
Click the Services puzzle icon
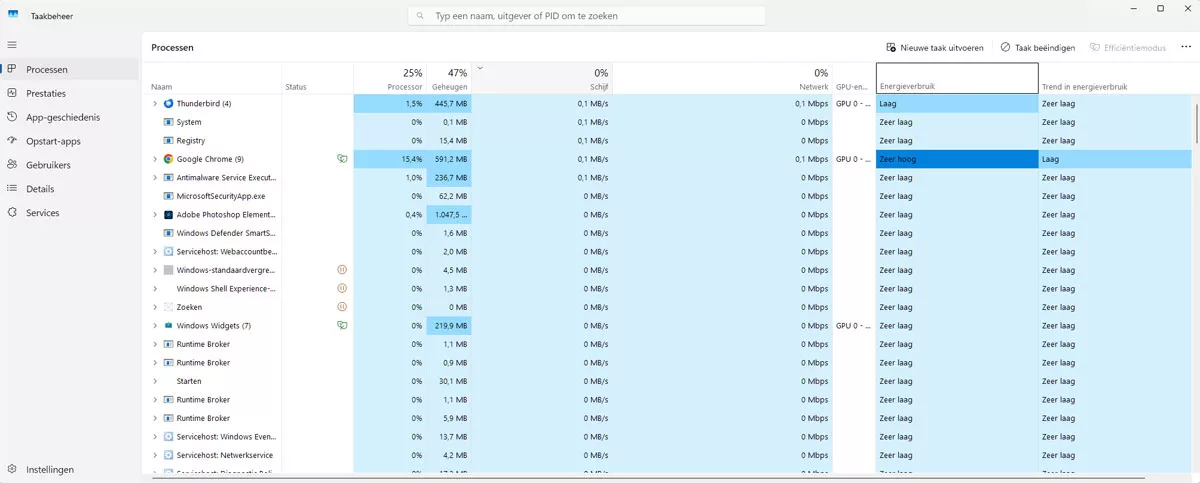pyautogui.click(x=12, y=213)
